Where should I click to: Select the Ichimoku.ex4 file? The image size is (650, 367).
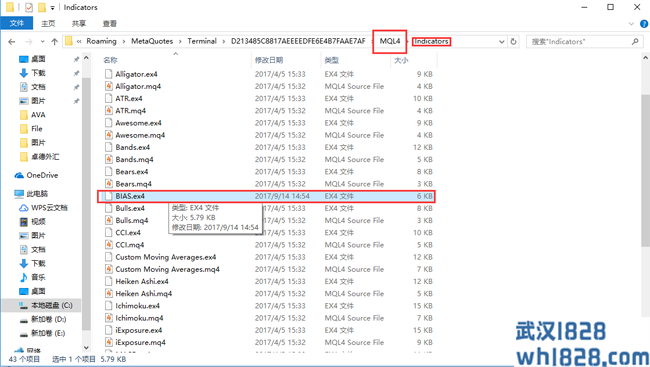[x=138, y=306]
